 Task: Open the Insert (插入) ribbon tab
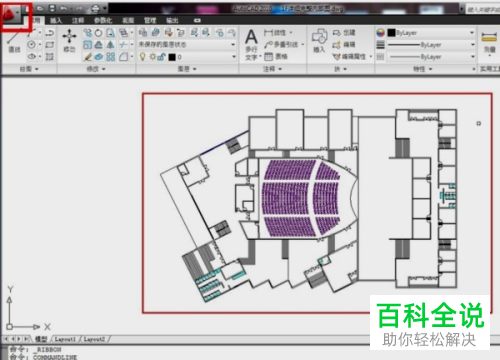point(56,20)
